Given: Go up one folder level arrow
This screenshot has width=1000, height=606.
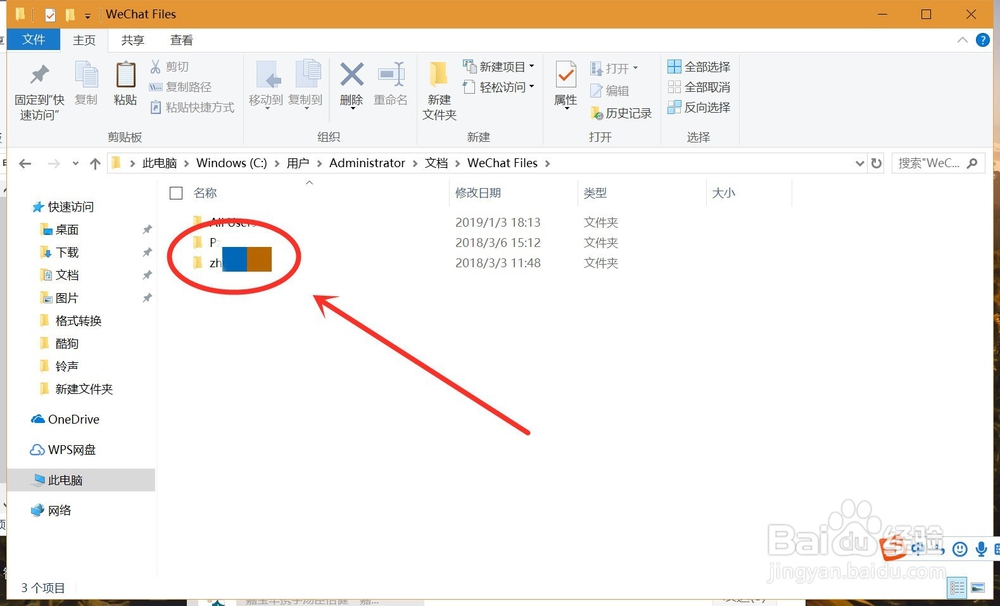Looking at the screenshot, I should coord(95,163).
